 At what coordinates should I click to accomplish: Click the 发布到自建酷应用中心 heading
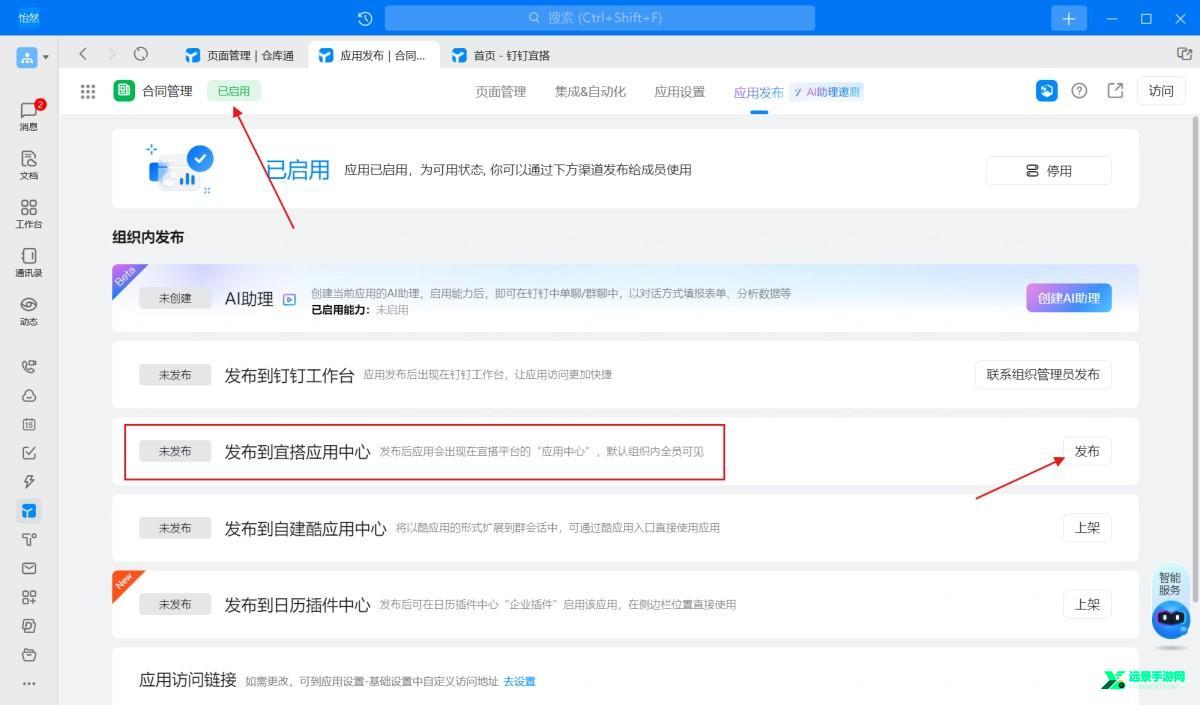[x=305, y=528]
